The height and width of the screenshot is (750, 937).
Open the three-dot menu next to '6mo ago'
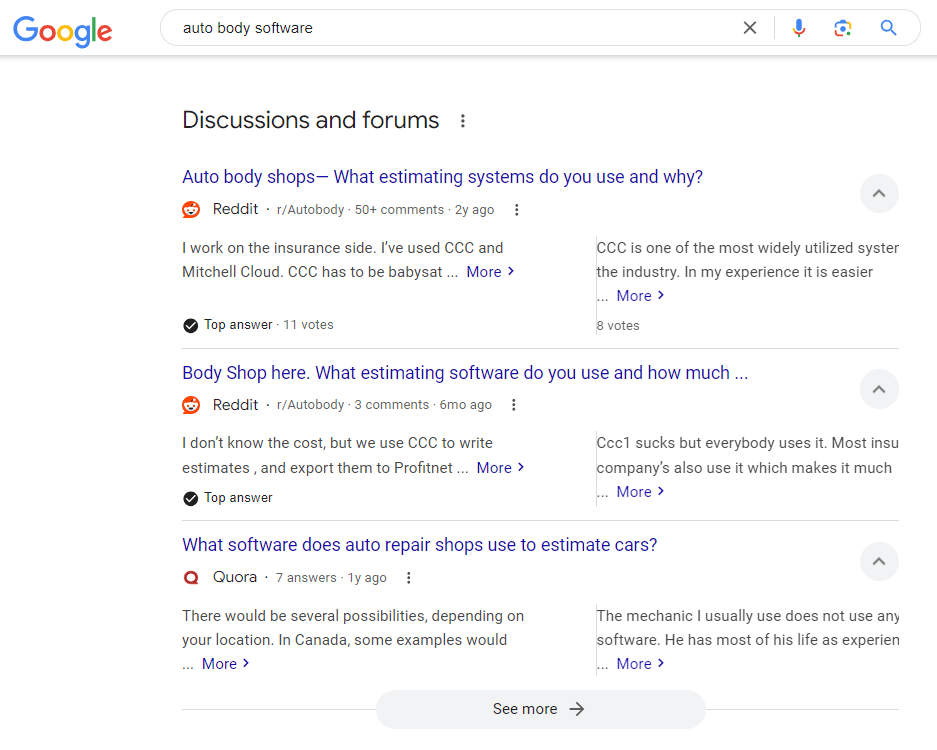(513, 405)
